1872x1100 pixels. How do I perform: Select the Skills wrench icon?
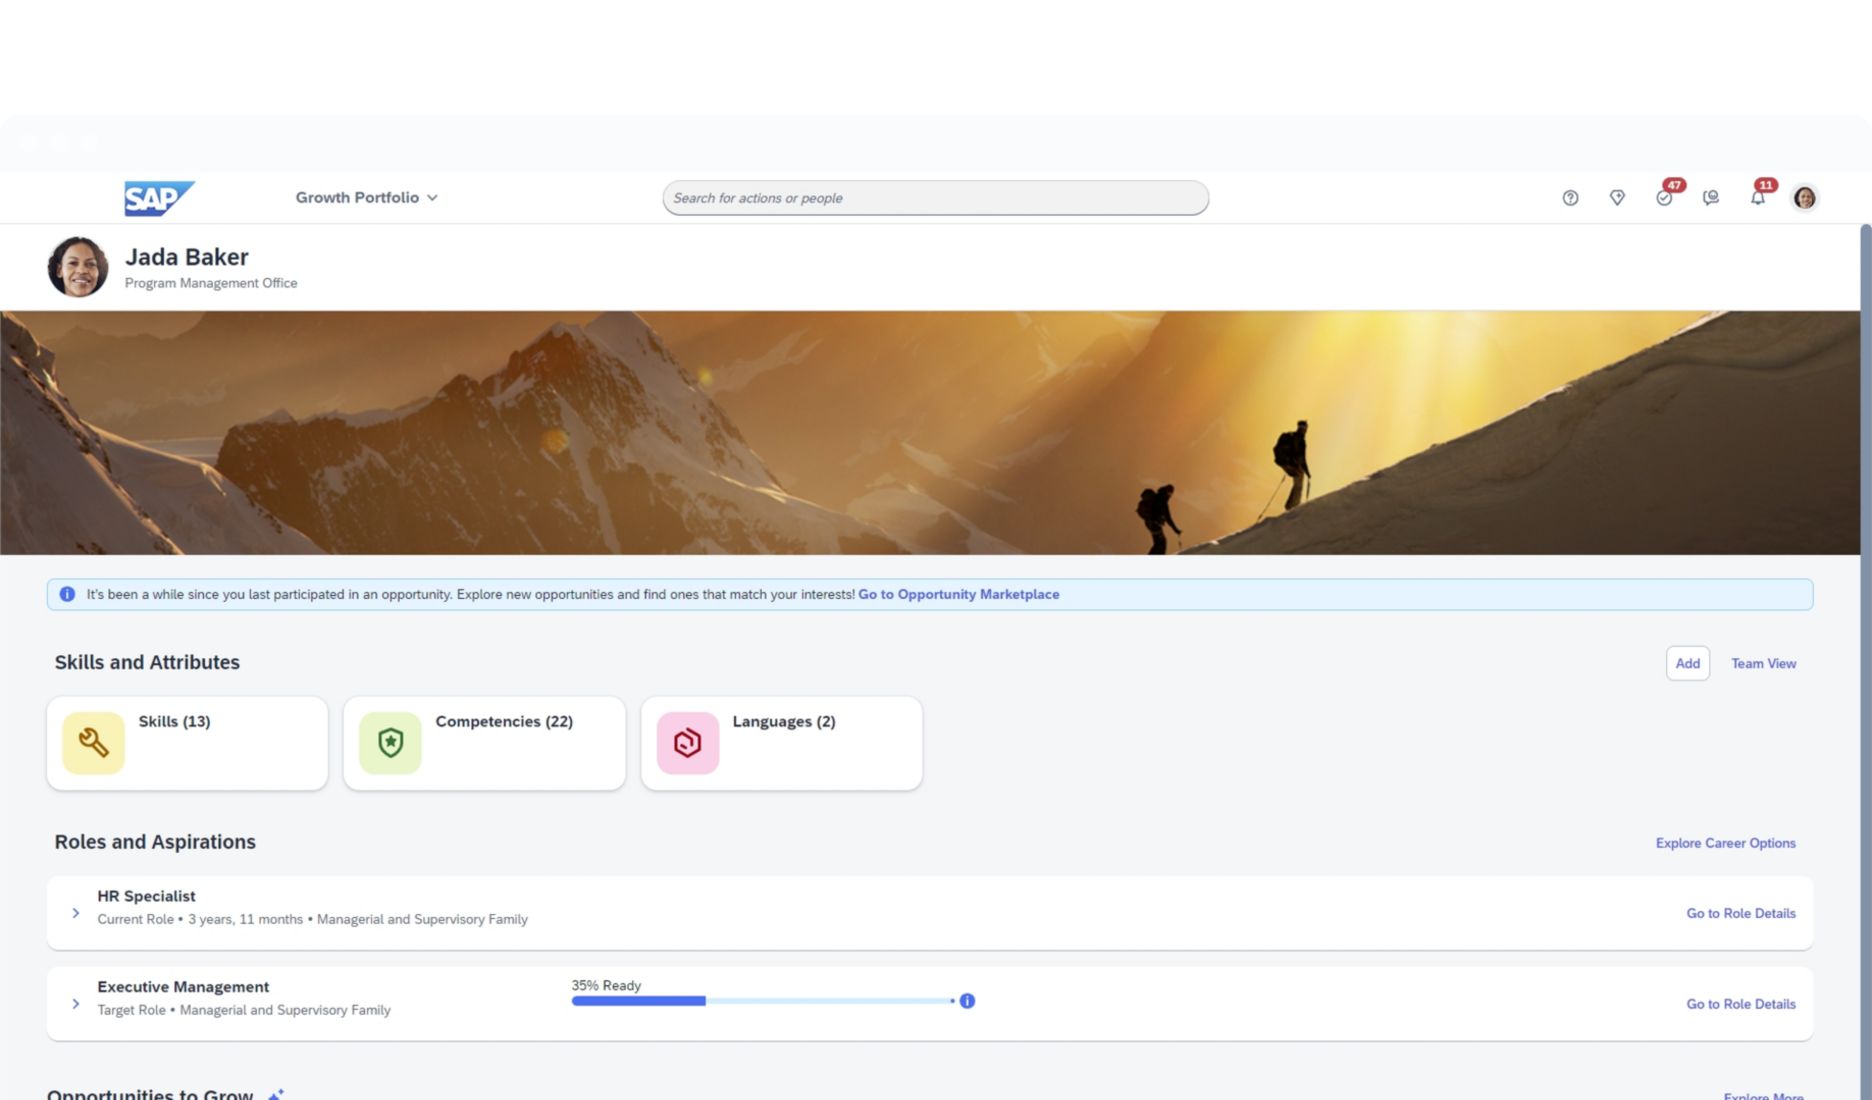pyautogui.click(x=92, y=742)
